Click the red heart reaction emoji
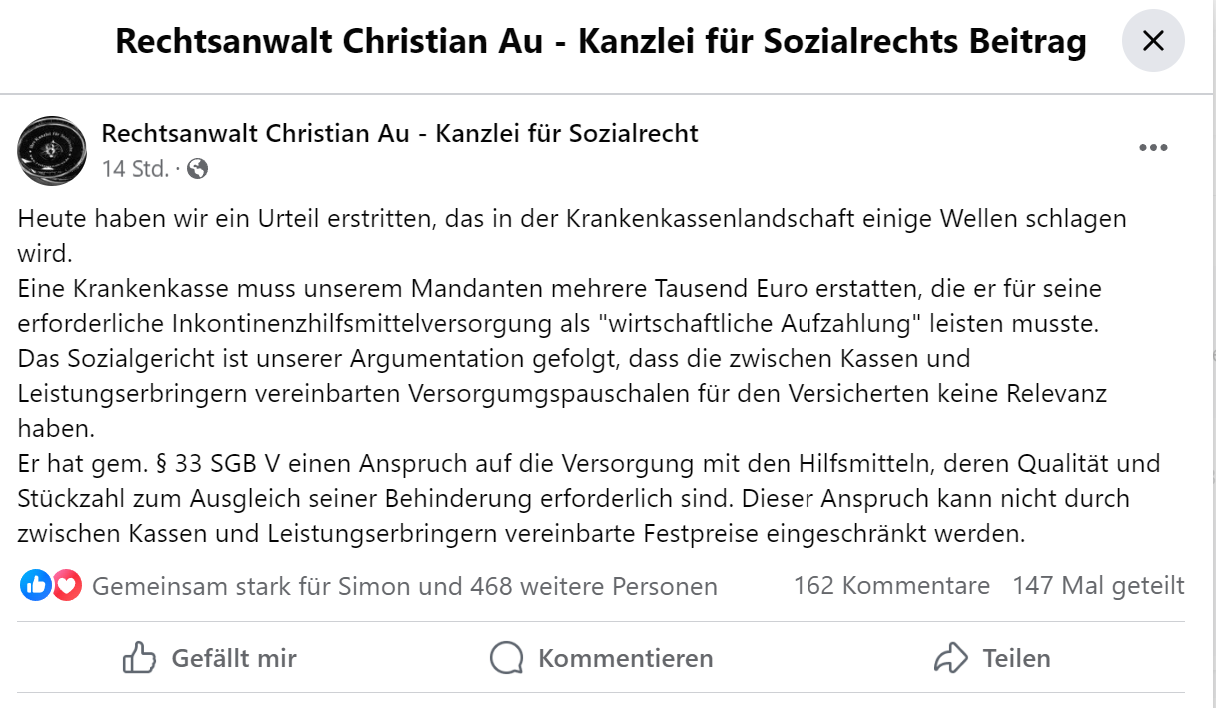1216x708 pixels. click(66, 586)
